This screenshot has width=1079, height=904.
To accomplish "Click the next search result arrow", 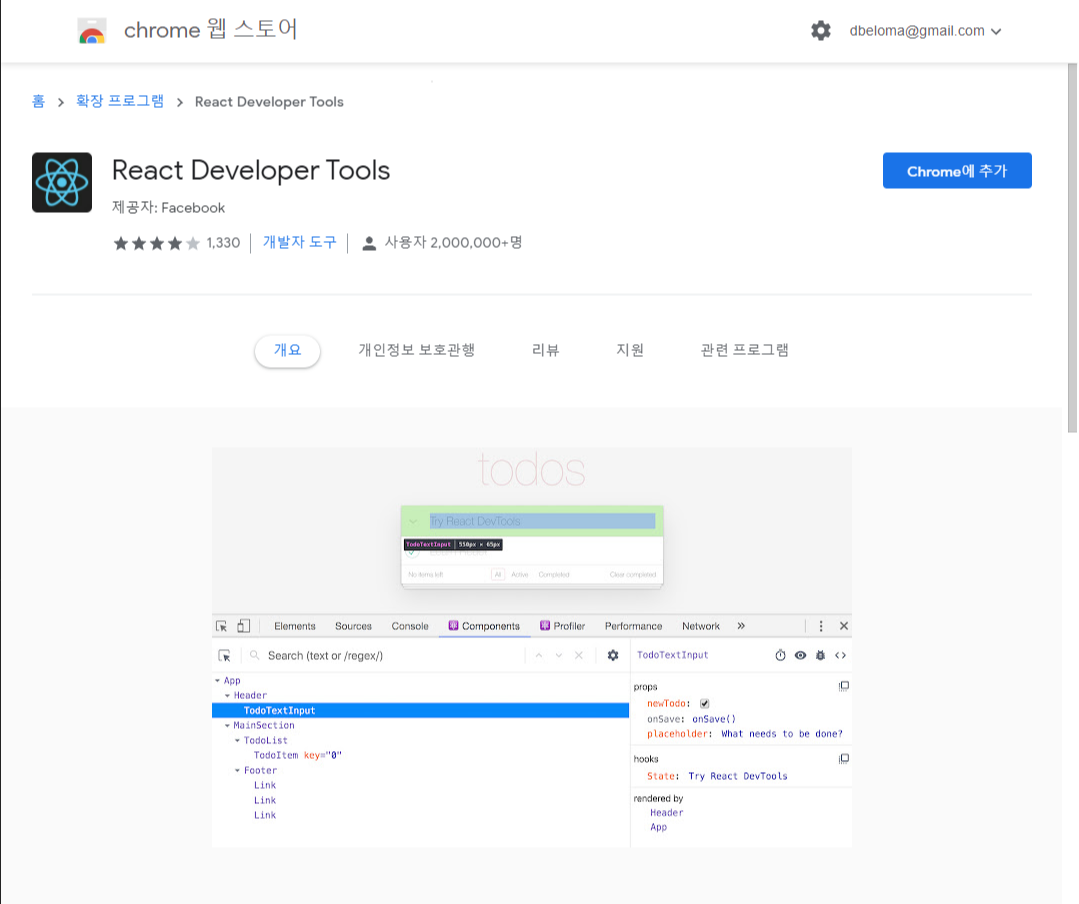I will point(559,656).
